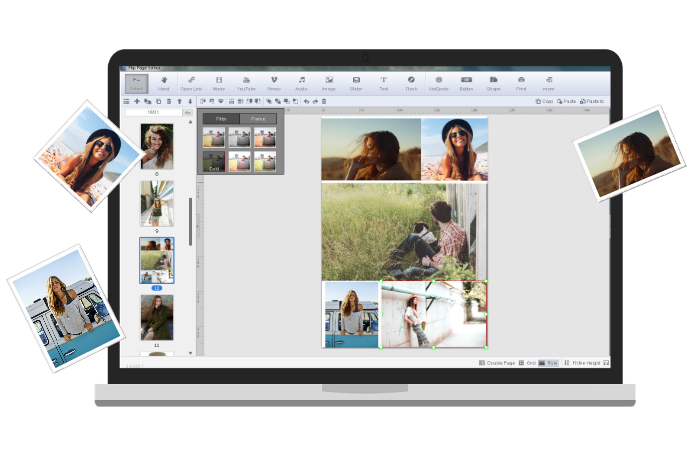Viewport: 700px width, 451px height.
Task: Select the Shape tool
Action: (x=493, y=82)
